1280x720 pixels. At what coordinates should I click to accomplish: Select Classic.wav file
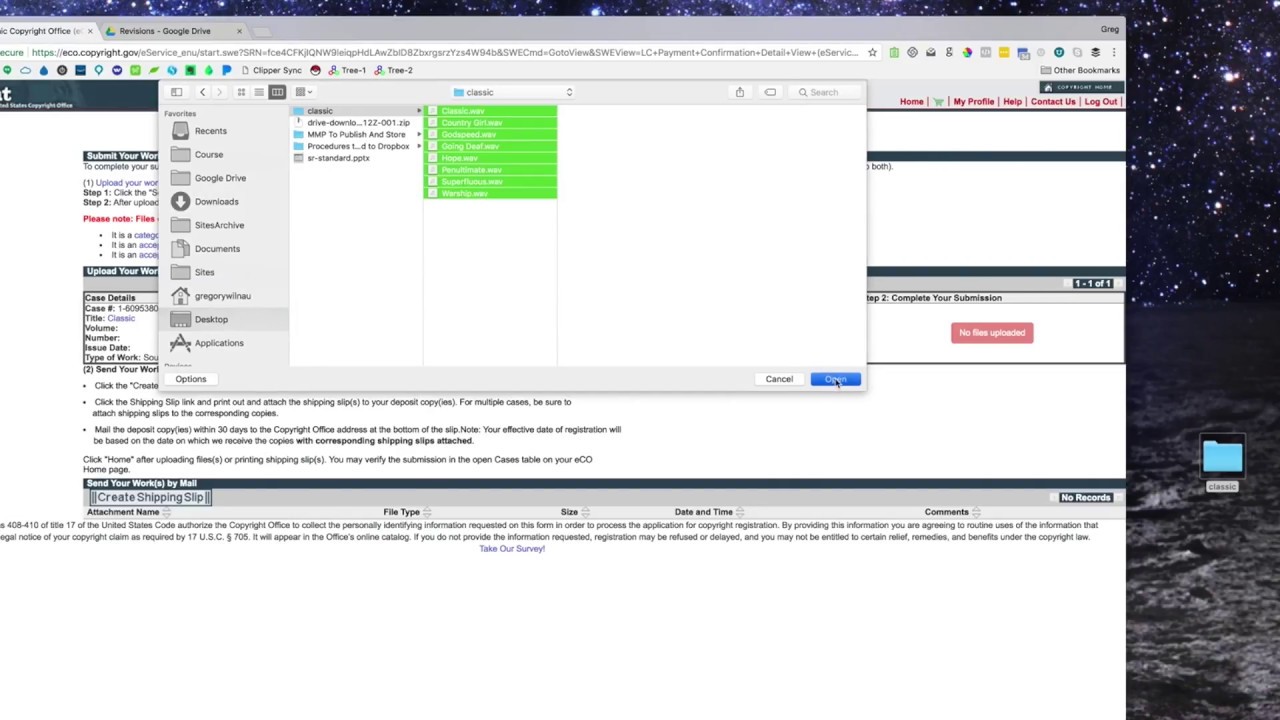pyautogui.click(x=490, y=111)
